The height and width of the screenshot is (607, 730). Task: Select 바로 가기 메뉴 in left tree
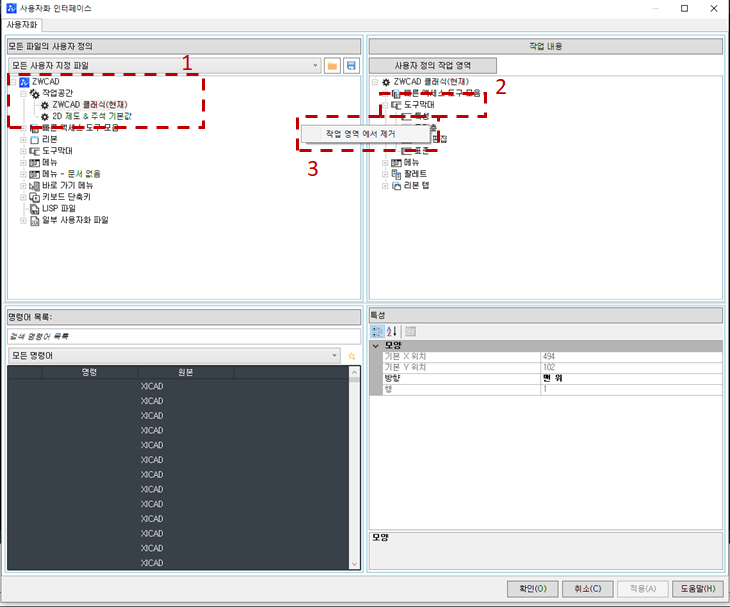click(x=68, y=186)
